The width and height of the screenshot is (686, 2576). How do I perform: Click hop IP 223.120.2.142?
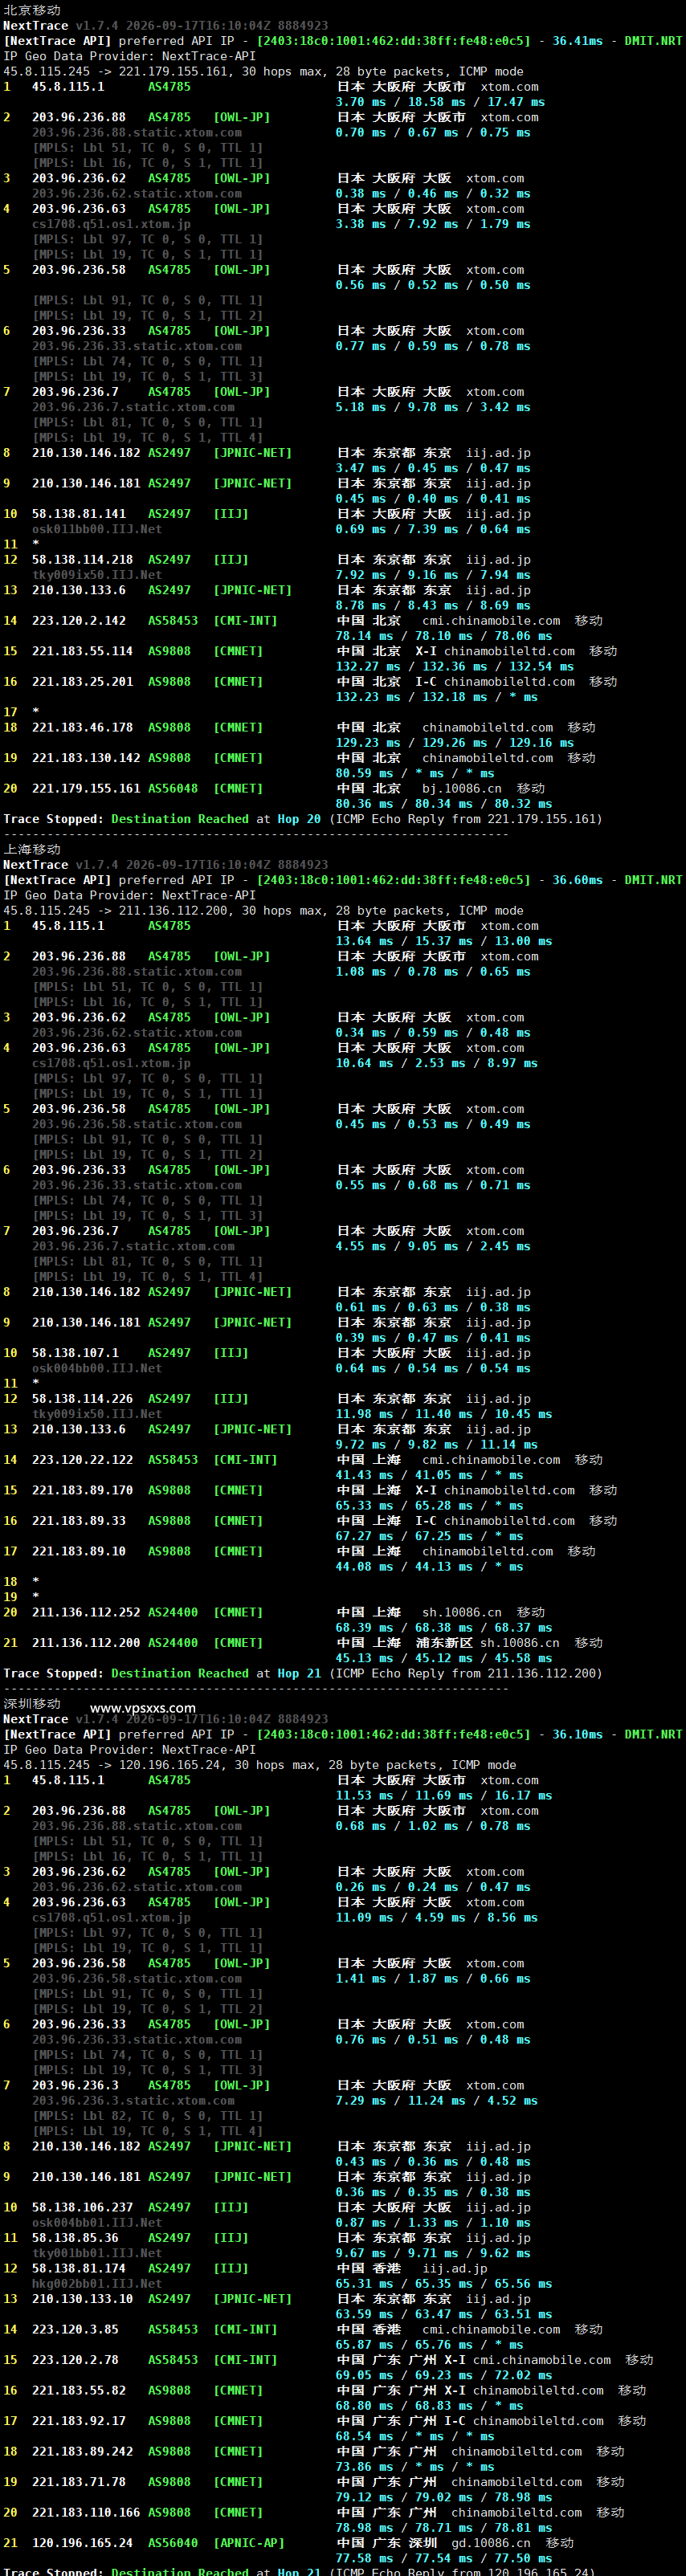79,621
